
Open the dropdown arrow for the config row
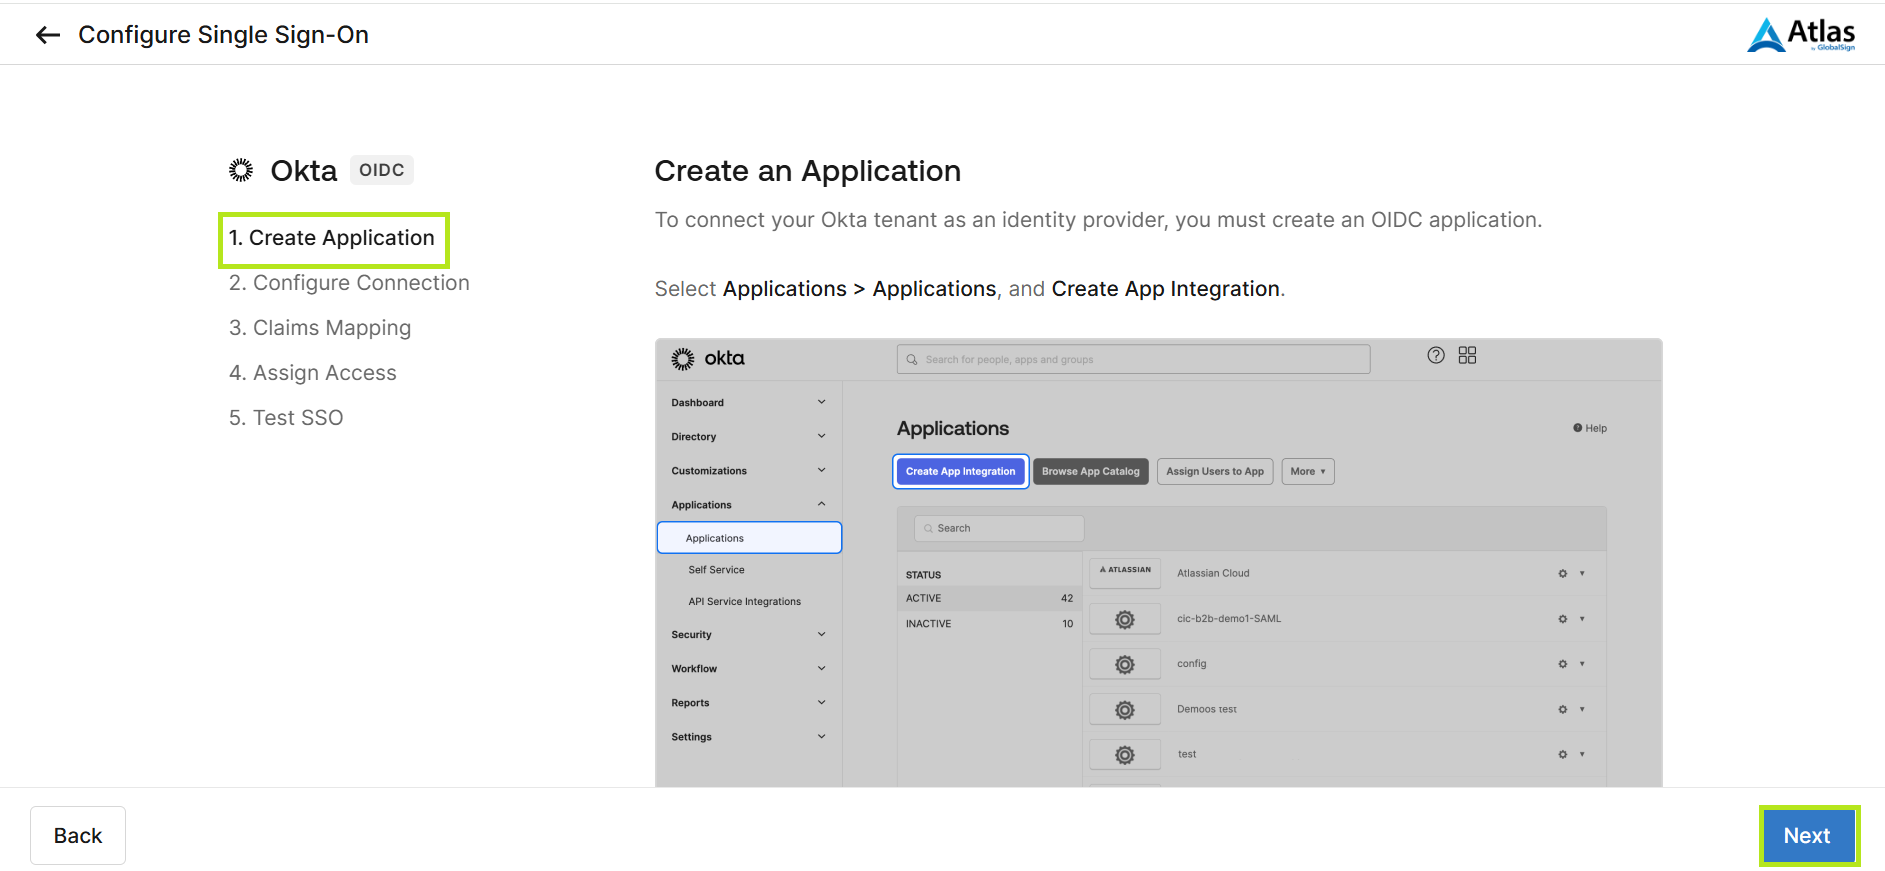point(1582,664)
